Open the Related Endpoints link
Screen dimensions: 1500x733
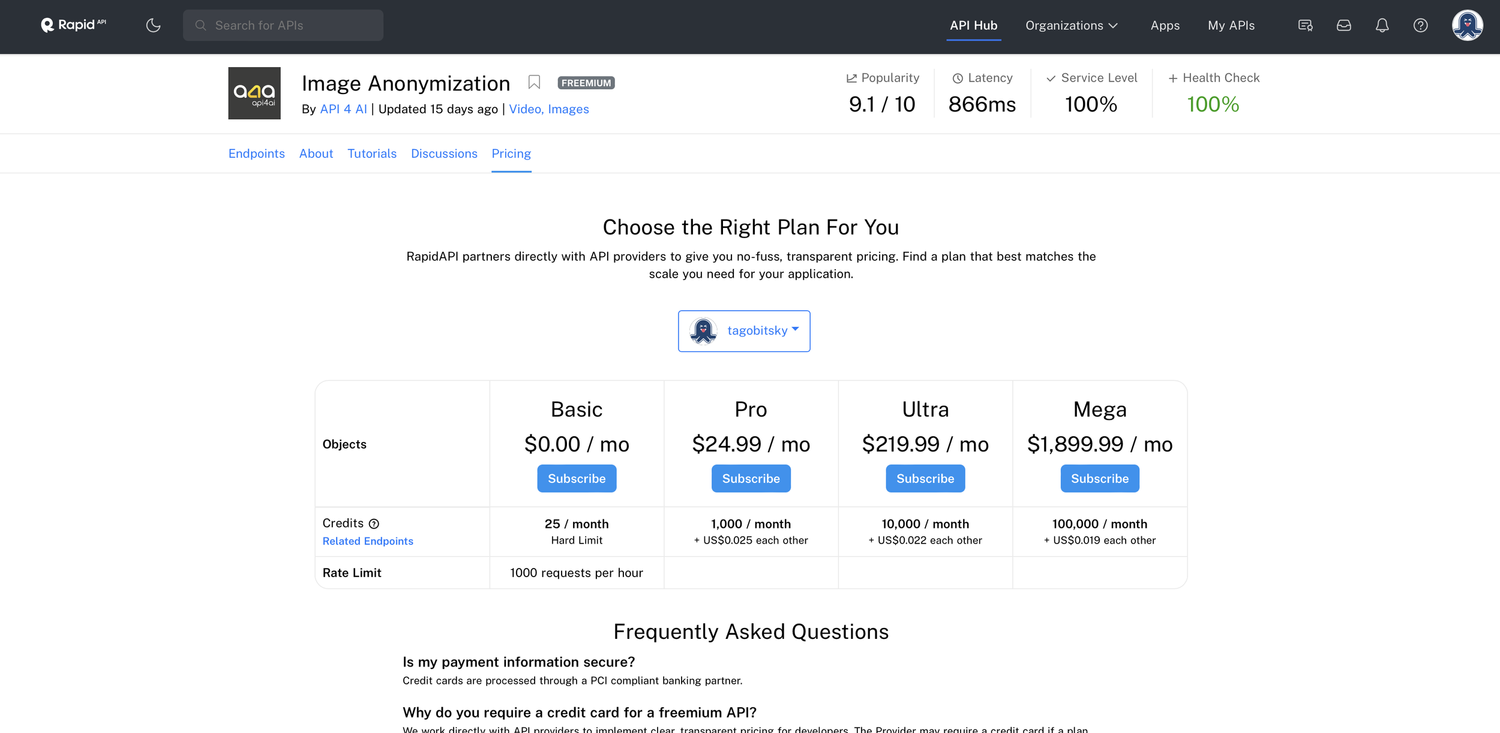pos(367,541)
